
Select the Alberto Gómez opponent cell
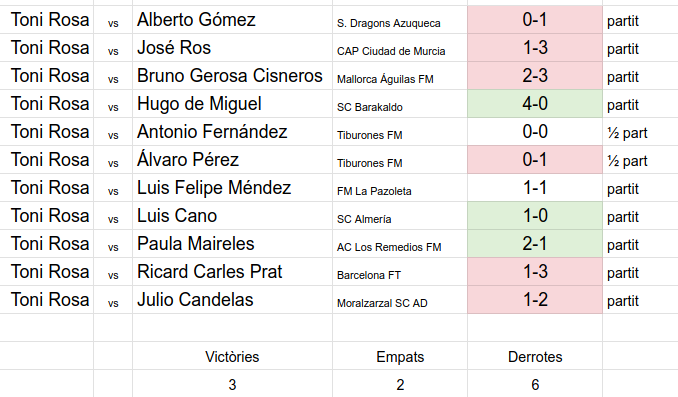[x=232, y=19]
